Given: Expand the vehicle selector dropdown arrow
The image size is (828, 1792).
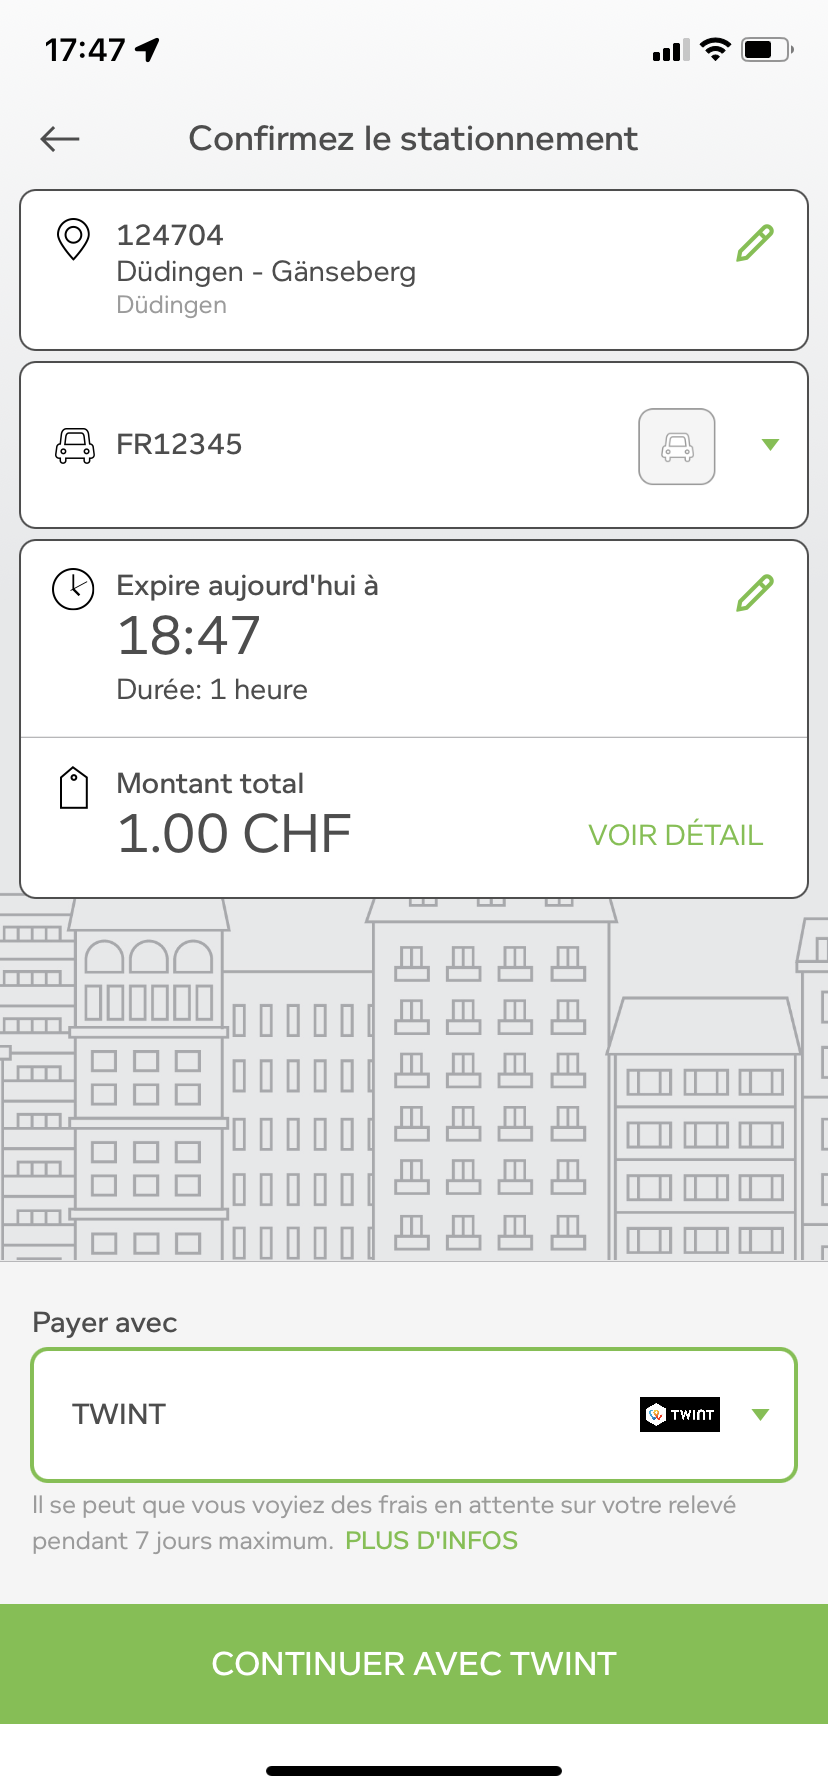Looking at the screenshot, I should [x=770, y=445].
